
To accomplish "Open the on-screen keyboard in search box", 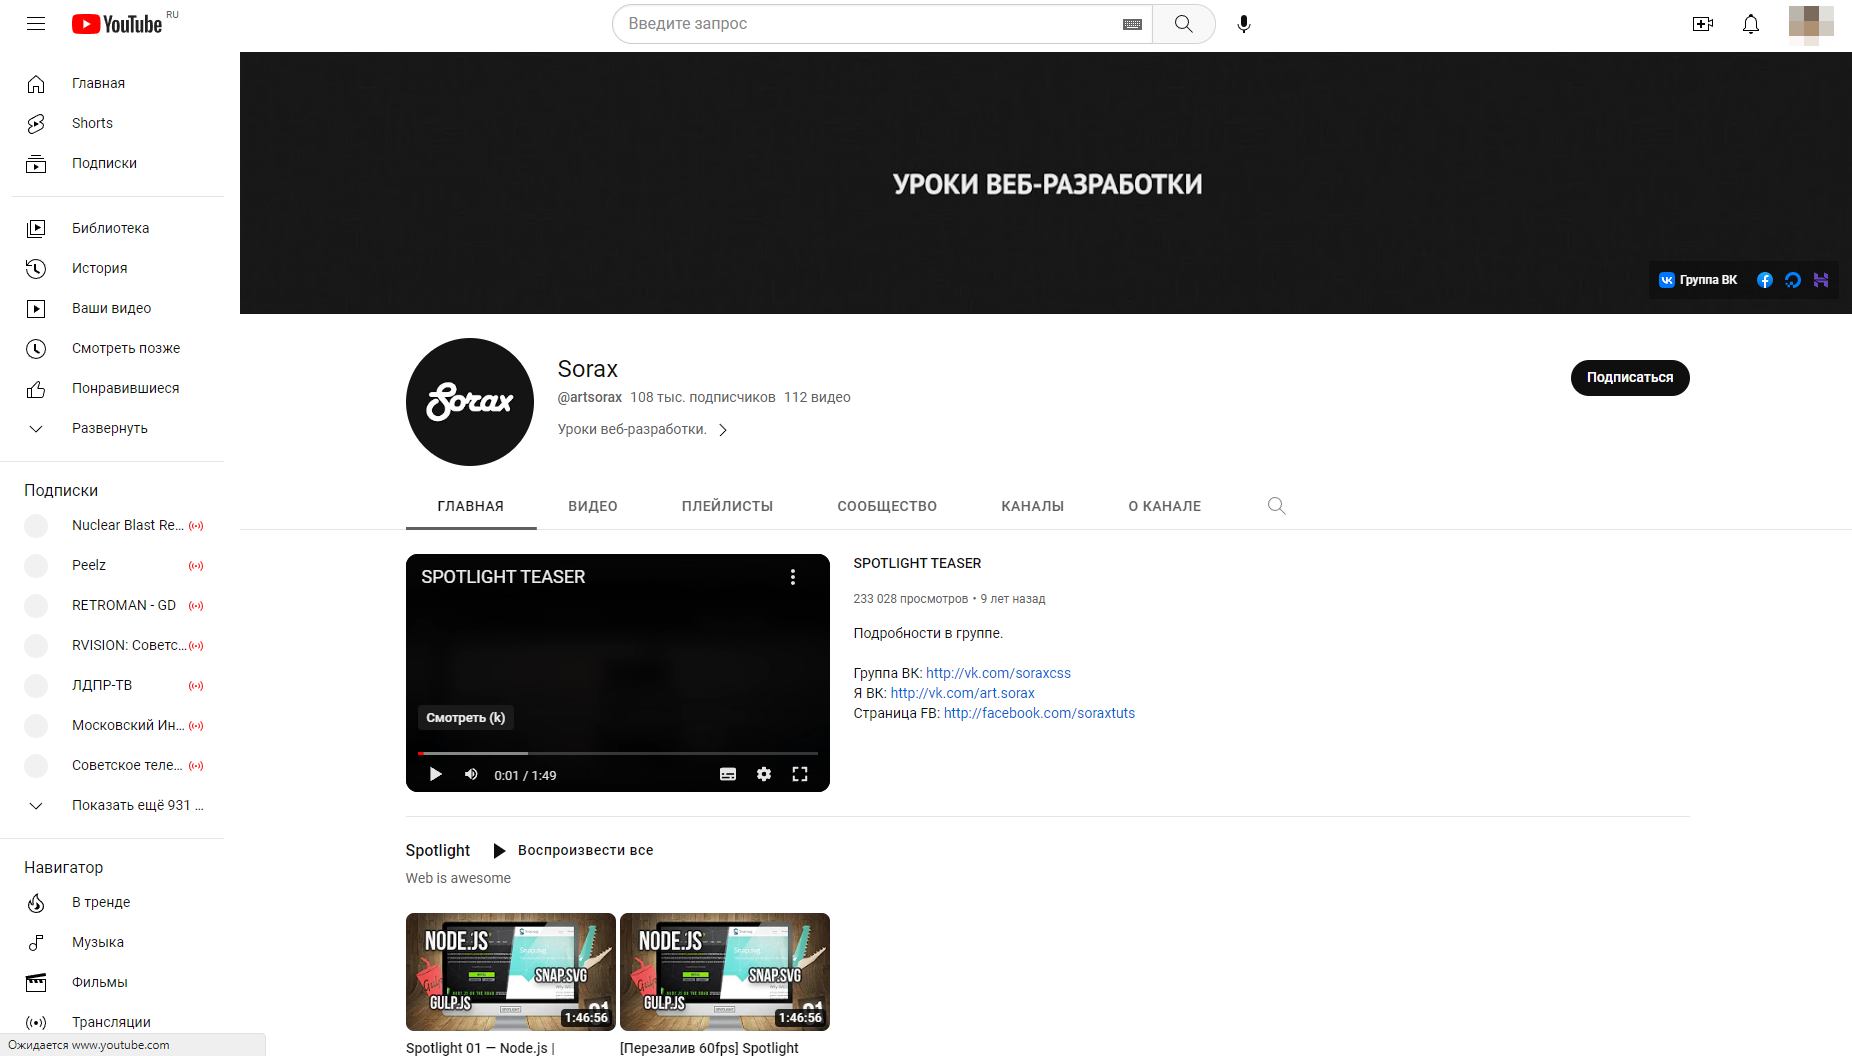I will tap(1132, 24).
